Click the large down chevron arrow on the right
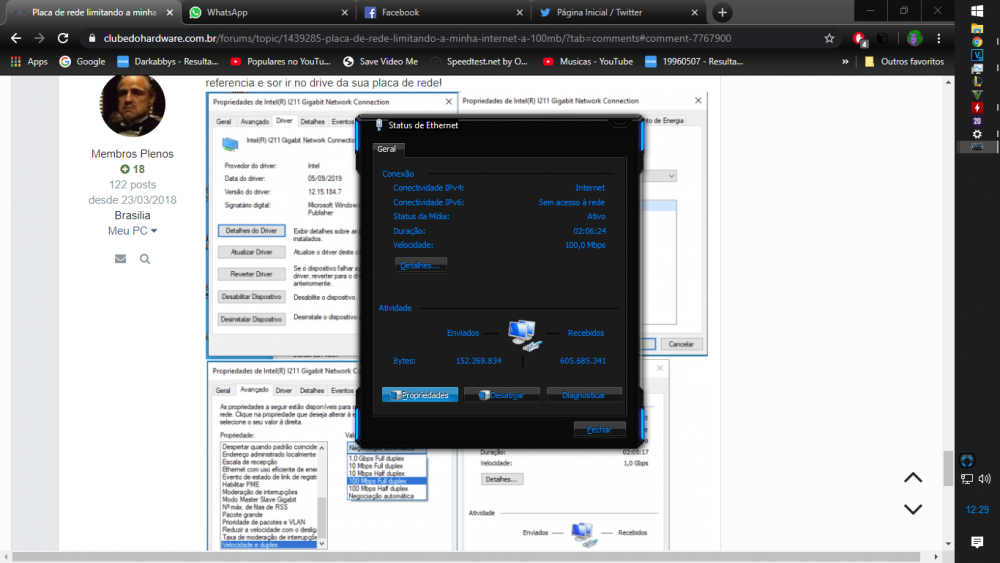Screen dimensions: 1000x563 pos(913,509)
